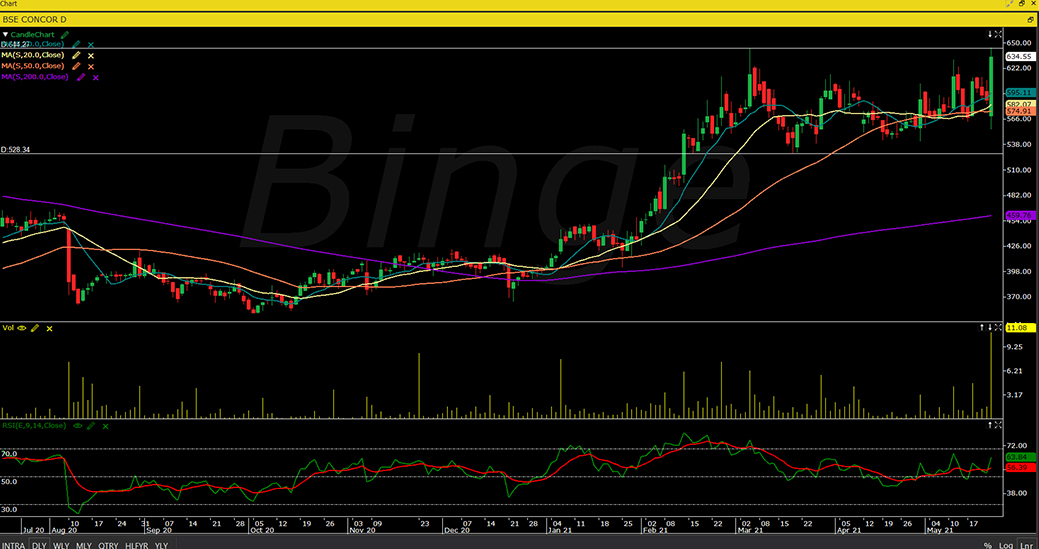Move the RSI pane up with arrow
1039x549 pixels.
point(990,424)
